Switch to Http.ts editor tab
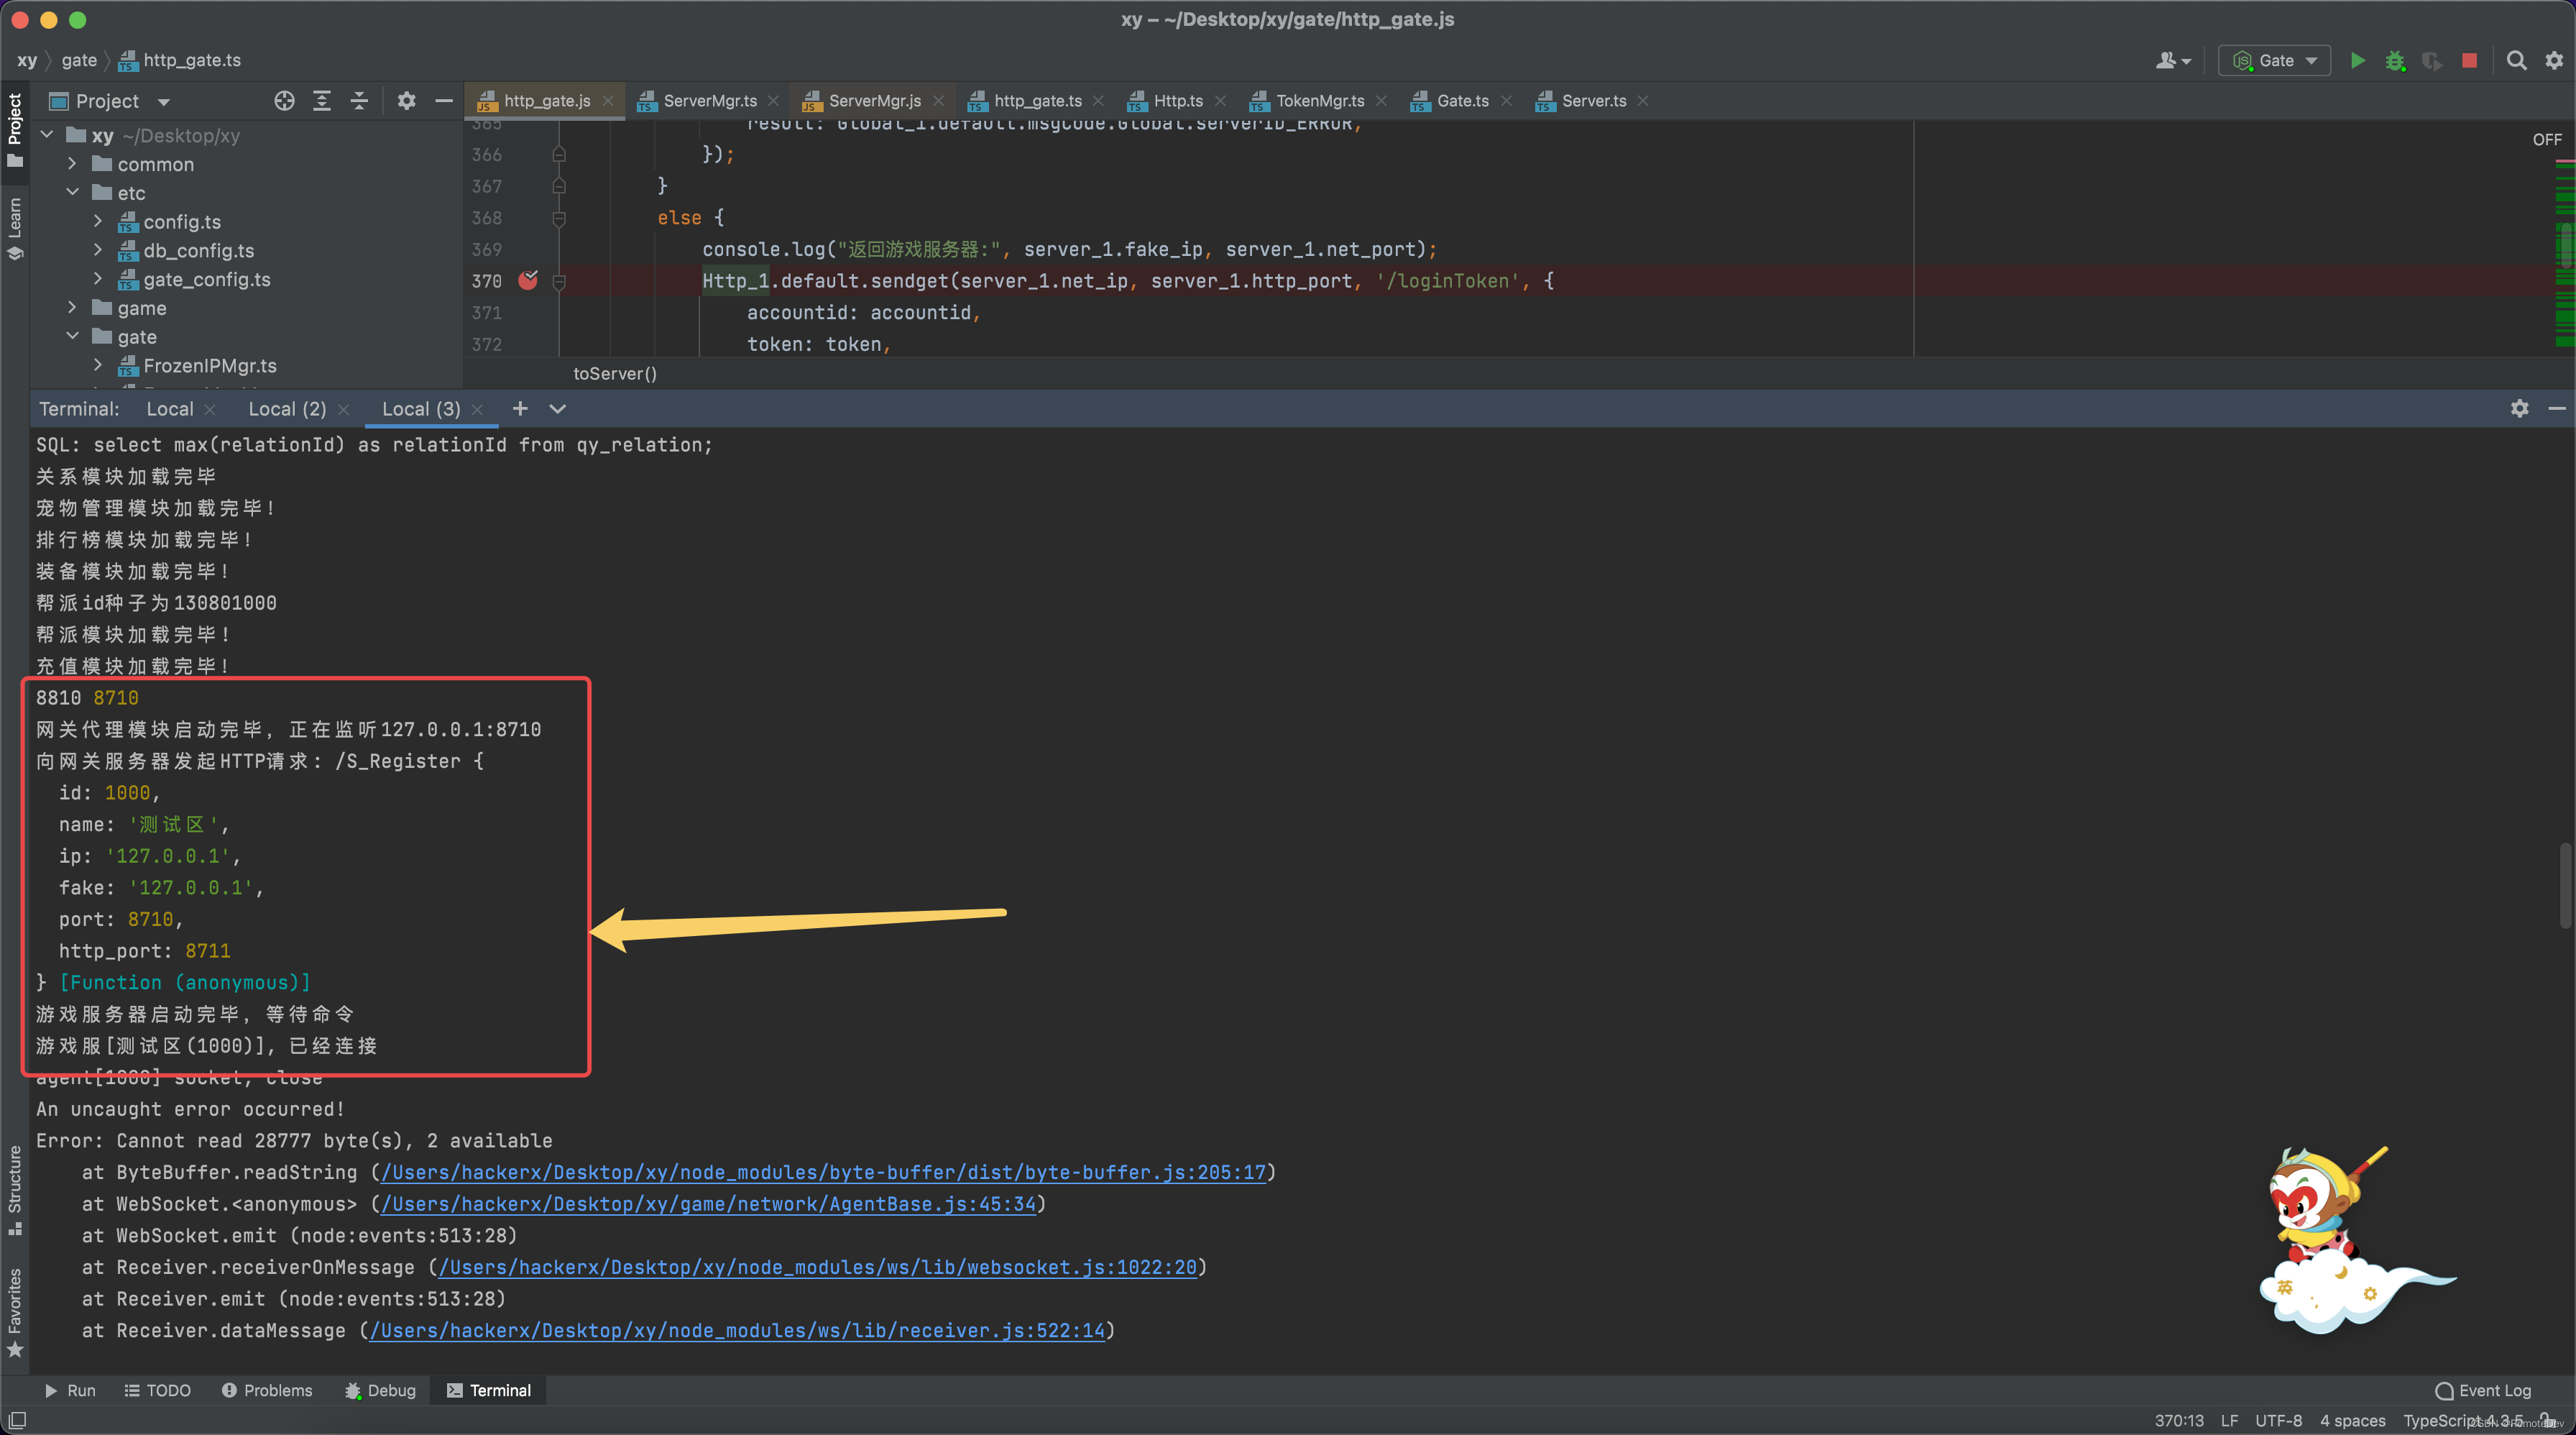The width and height of the screenshot is (2576, 1435). (x=1177, y=101)
